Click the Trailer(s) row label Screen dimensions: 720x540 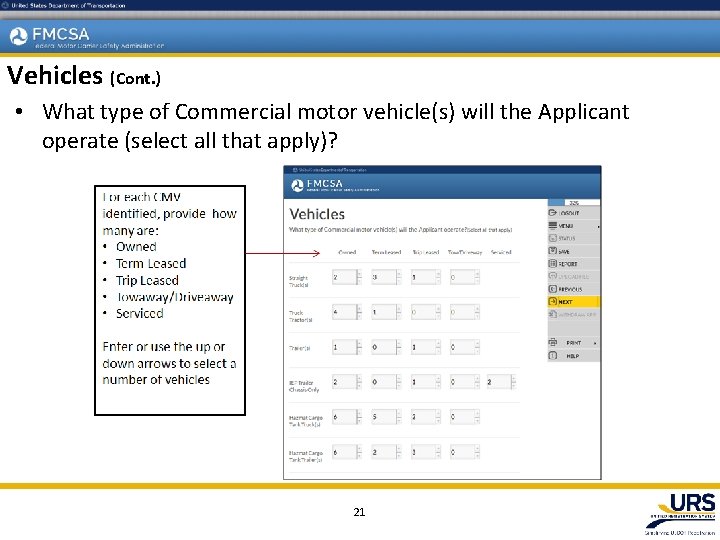point(299,348)
